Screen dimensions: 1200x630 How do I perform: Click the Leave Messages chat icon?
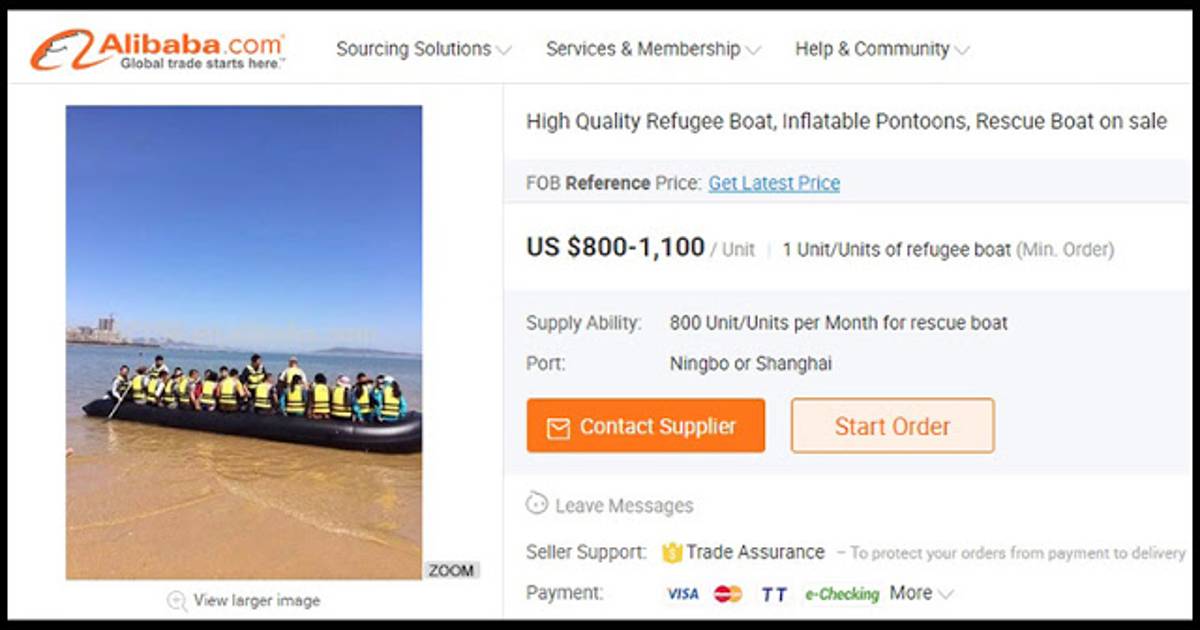pos(537,504)
